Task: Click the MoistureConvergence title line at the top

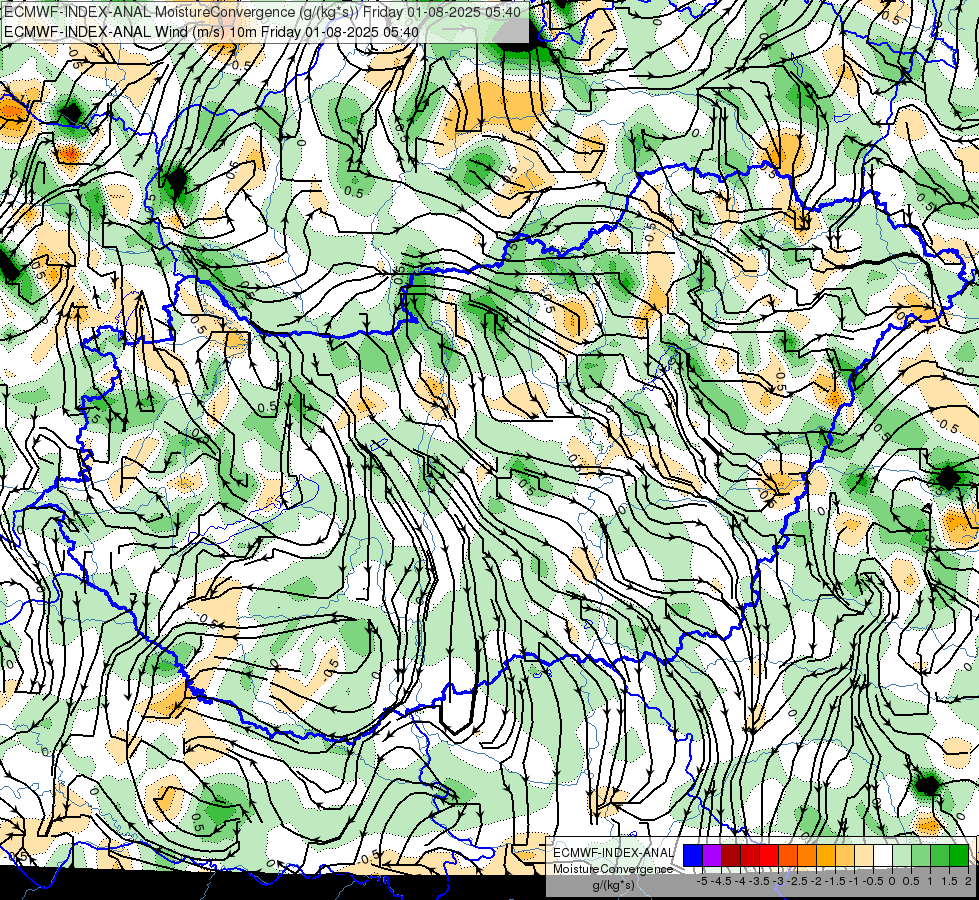Action: point(262,12)
